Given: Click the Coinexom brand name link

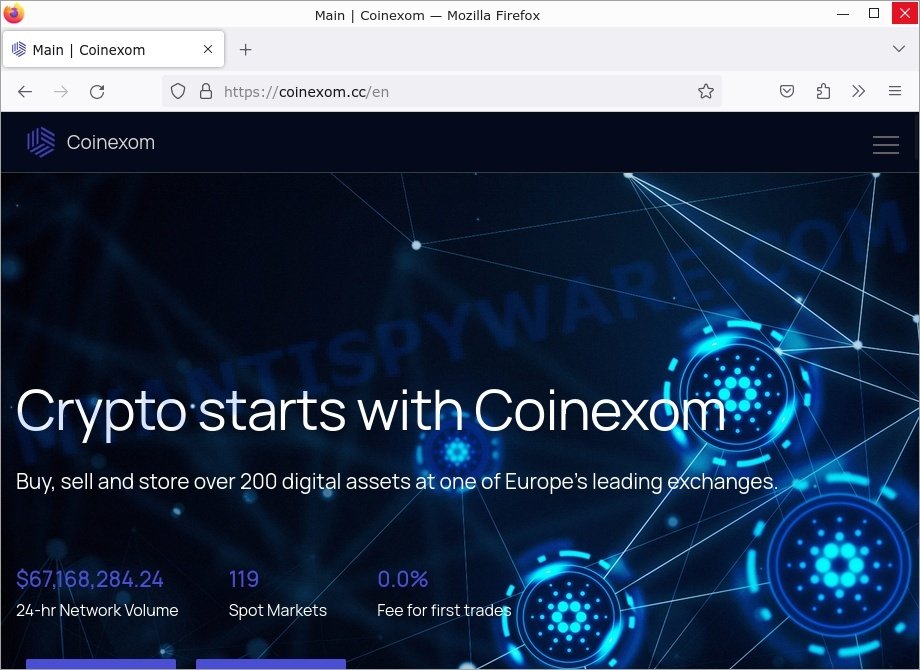Looking at the screenshot, I should (x=111, y=142).
